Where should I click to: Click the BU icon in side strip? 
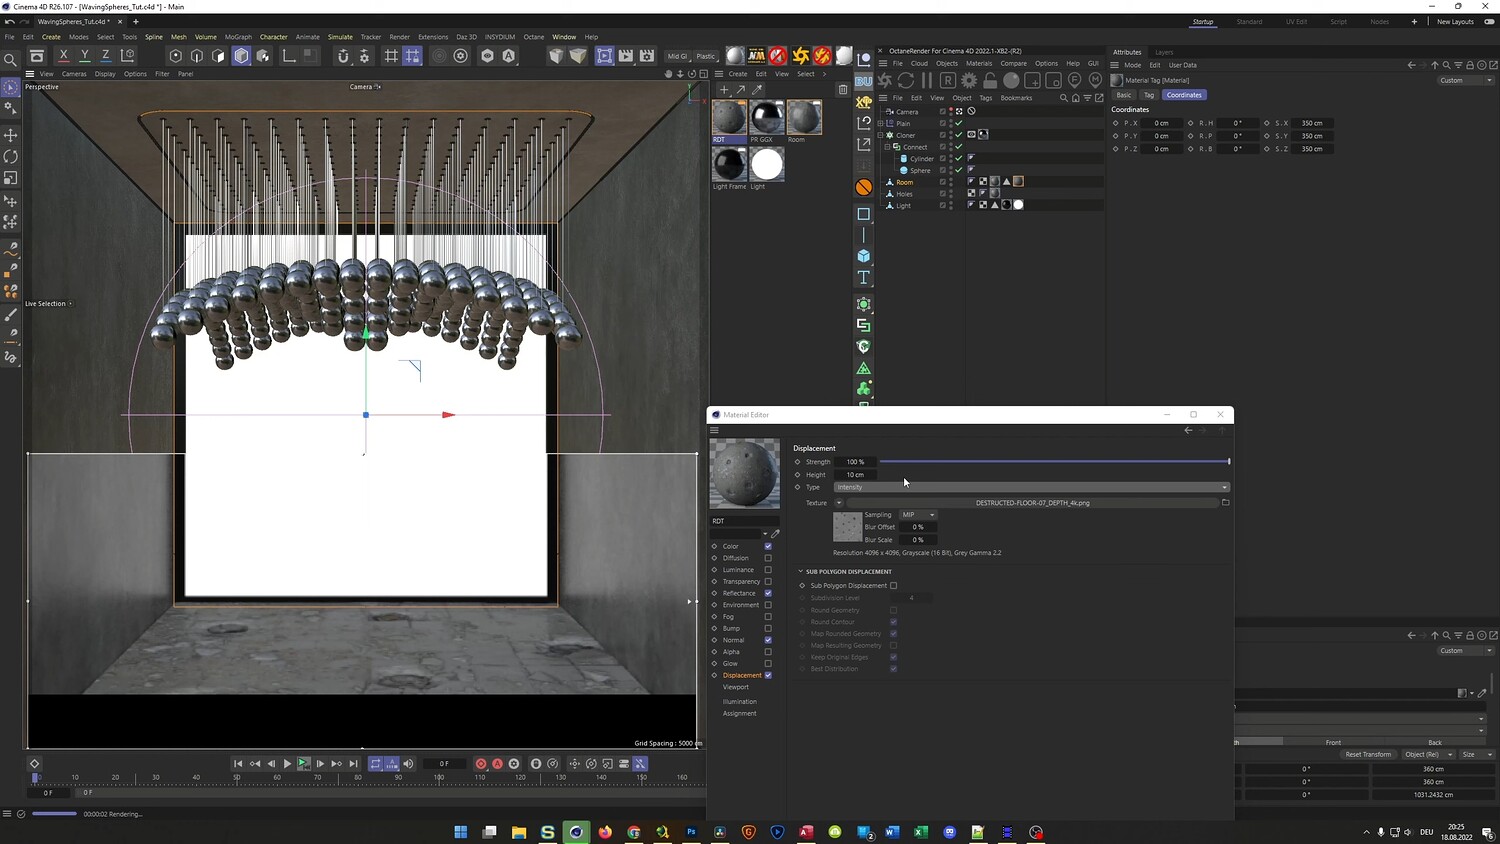pyautogui.click(x=864, y=81)
